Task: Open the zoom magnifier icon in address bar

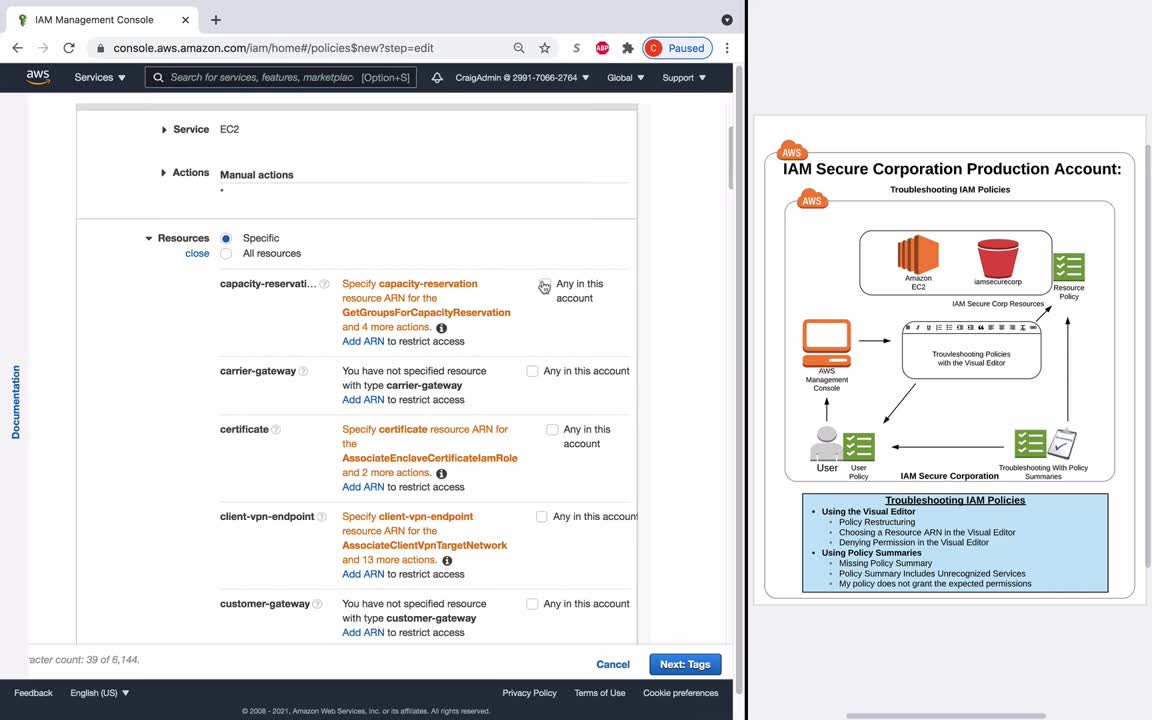Action: [x=519, y=48]
